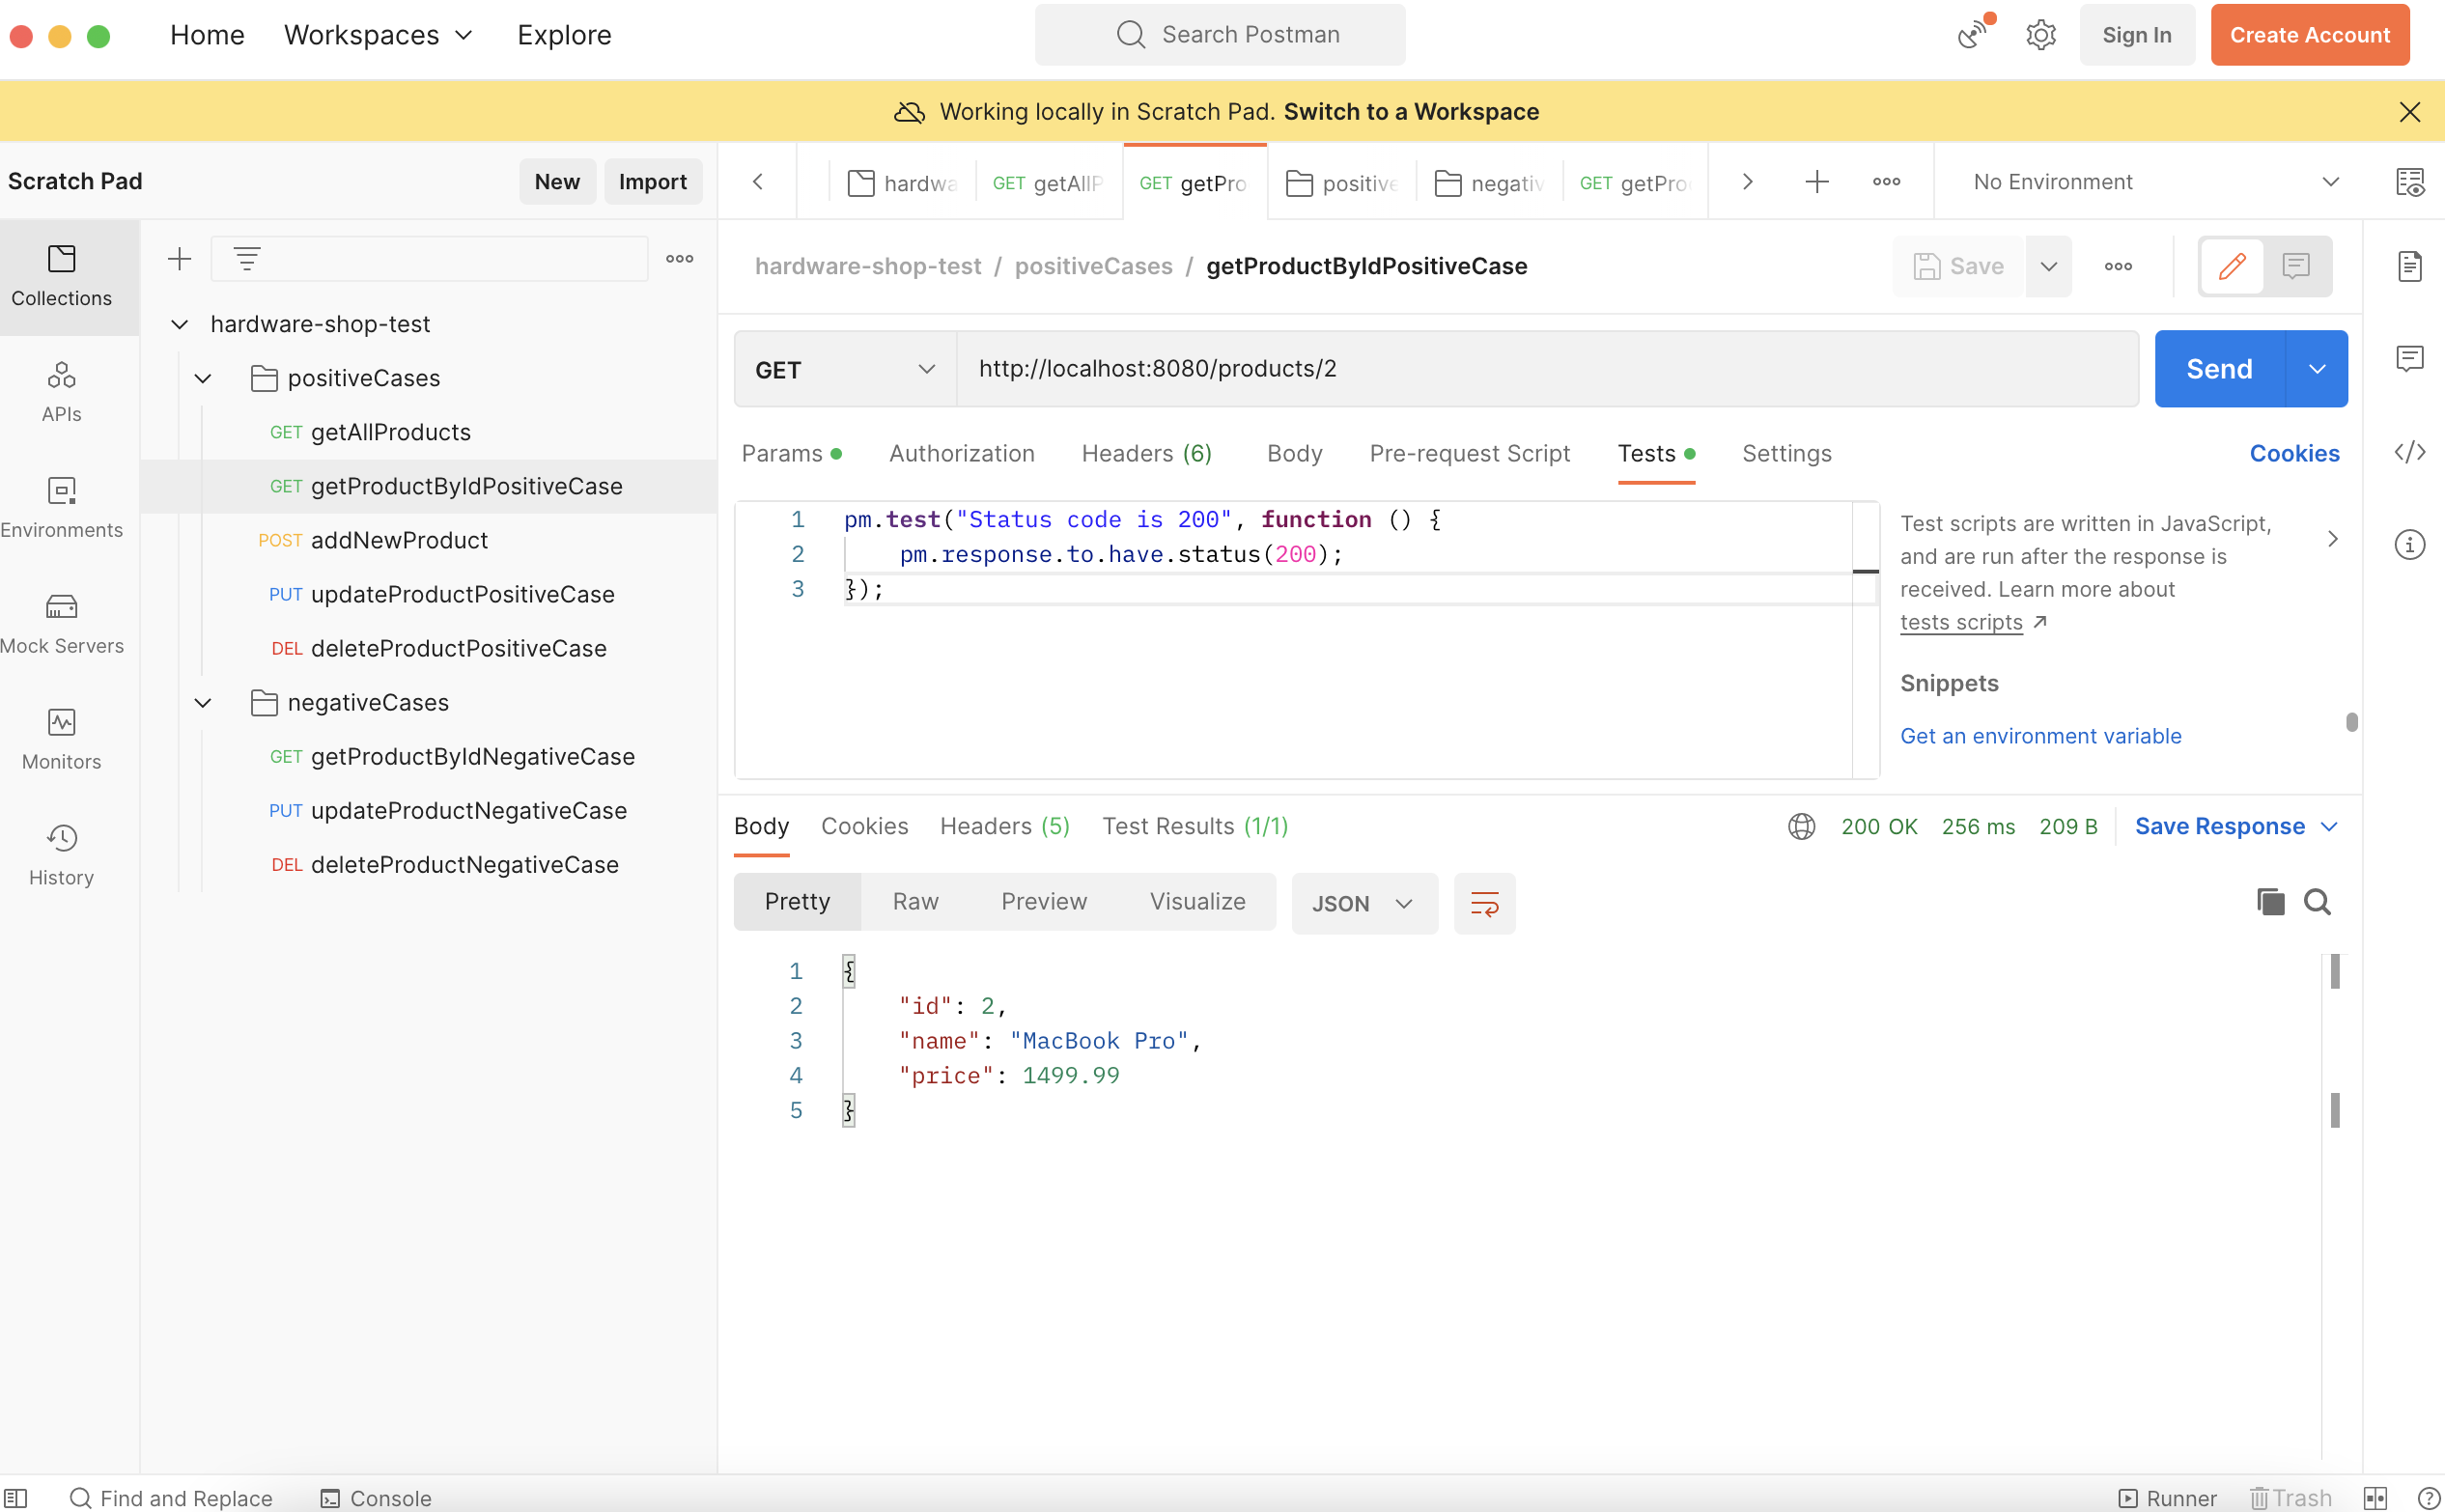Viewport: 2445px width, 1512px height.
Task: Open the documentation panel icon
Action: (2410, 266)
